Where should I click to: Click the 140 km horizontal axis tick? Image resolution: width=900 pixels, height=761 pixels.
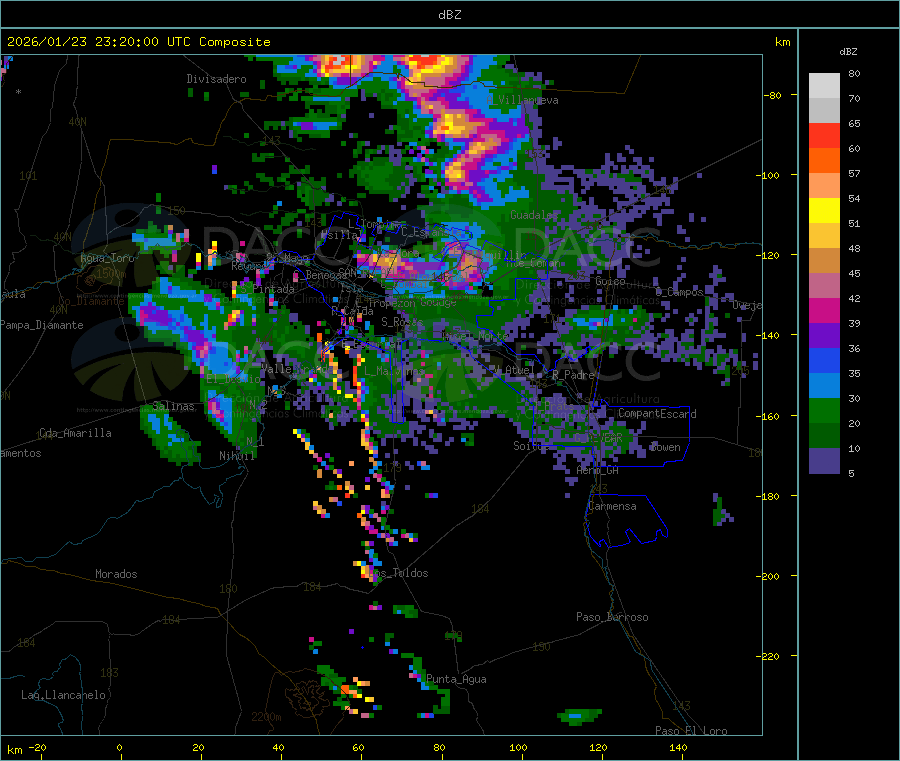coord(678,747)
